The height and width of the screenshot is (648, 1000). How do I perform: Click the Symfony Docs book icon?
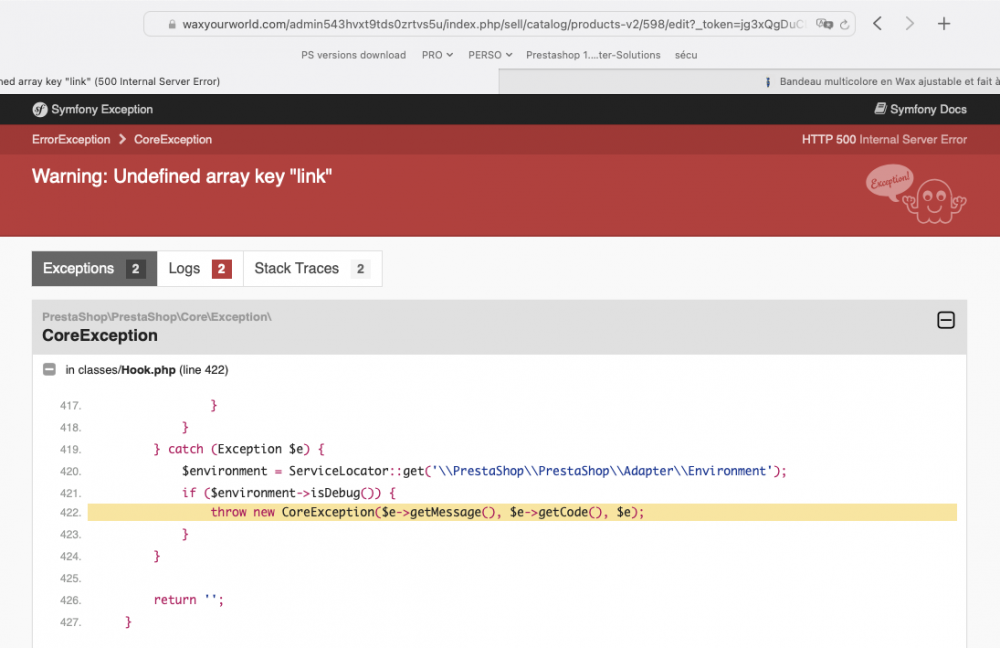880,108
